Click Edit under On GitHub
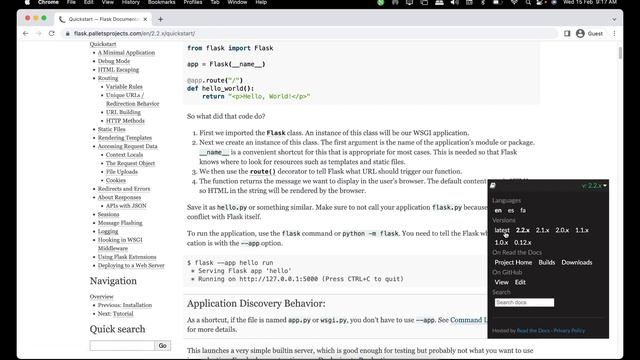 (520, 282)
